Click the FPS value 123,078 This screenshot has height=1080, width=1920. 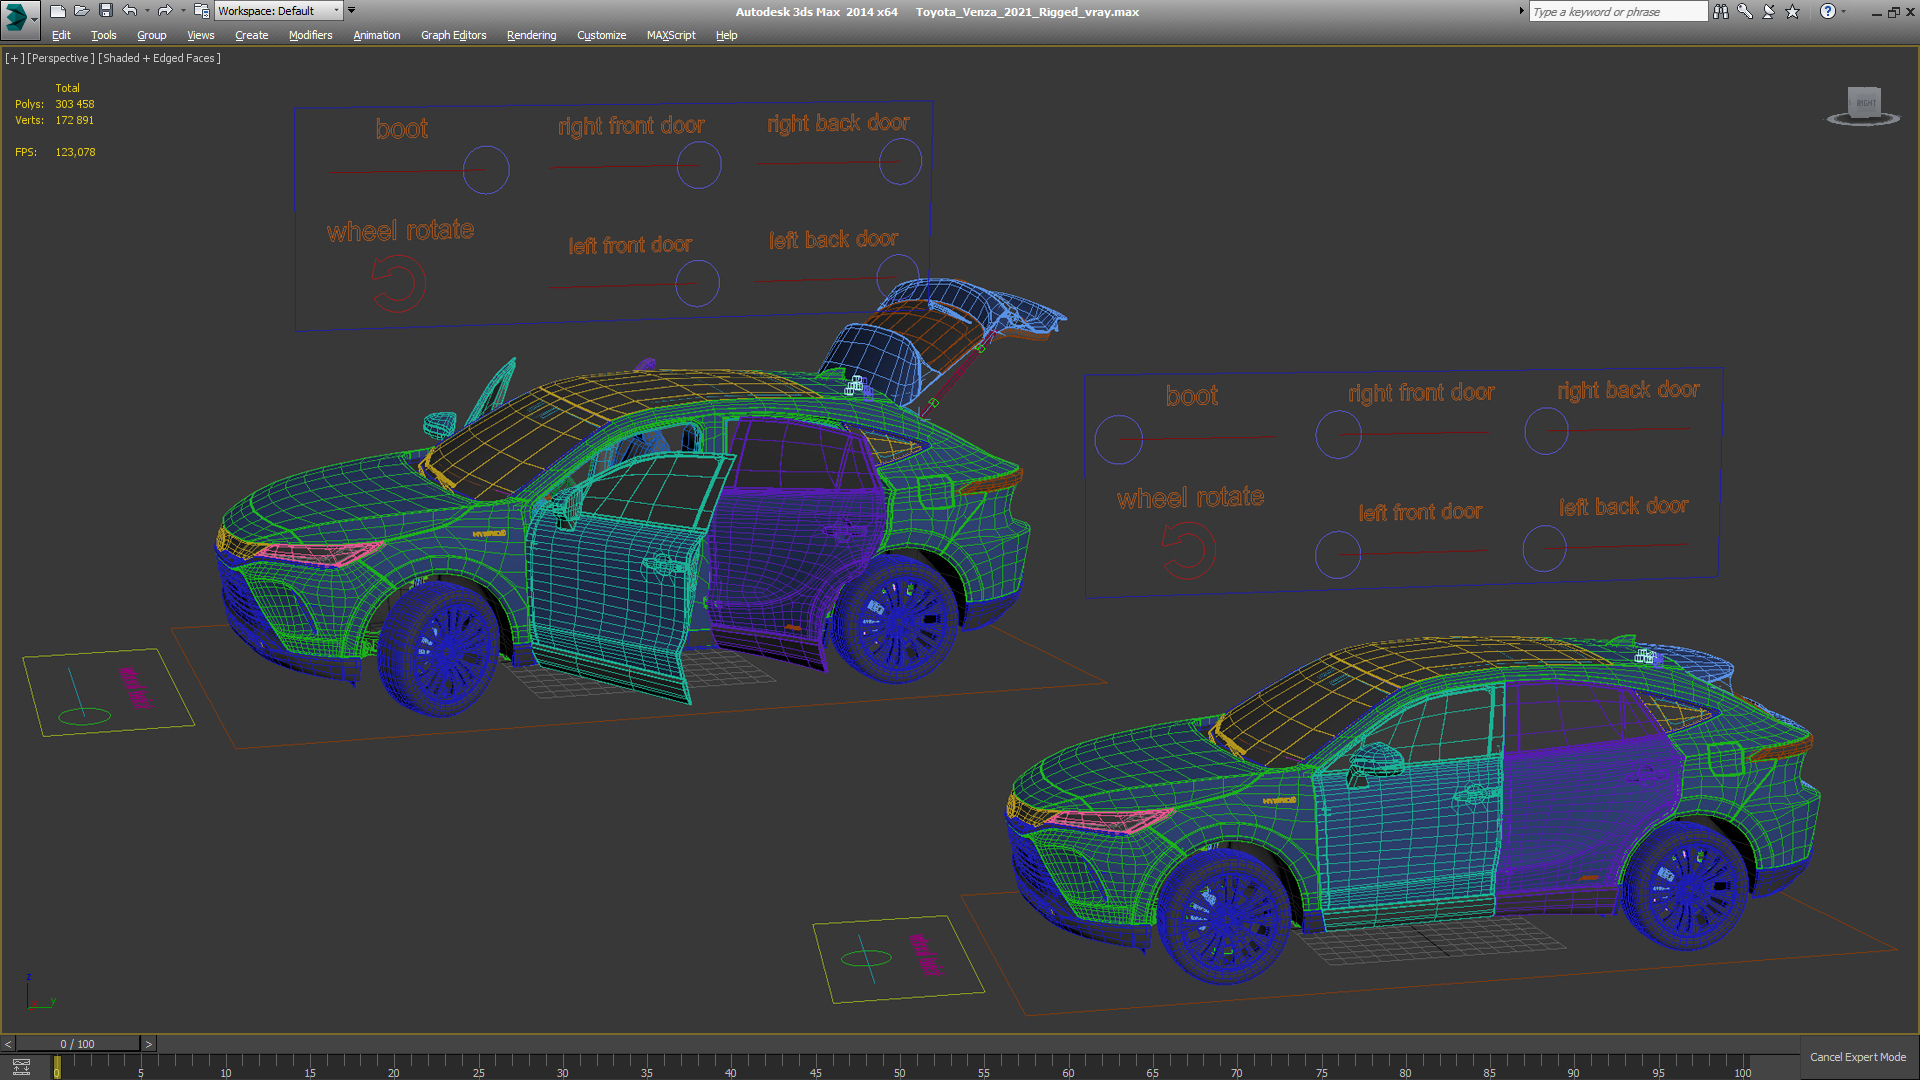pyautogui.click(x=75, y=152)
